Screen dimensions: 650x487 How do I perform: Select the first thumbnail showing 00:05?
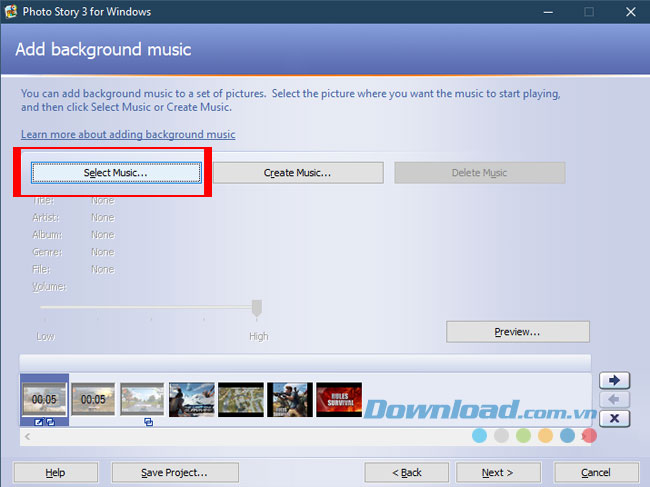point(44,399)
